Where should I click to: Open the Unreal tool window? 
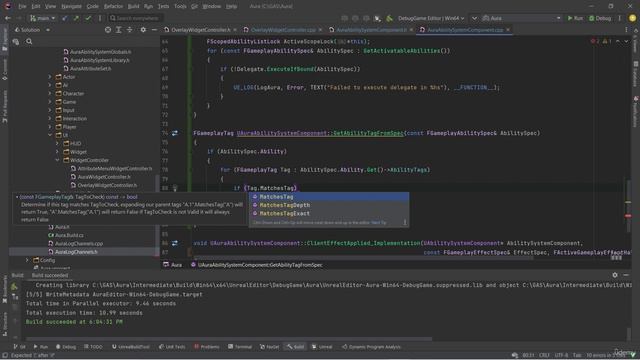click(322, 347)
